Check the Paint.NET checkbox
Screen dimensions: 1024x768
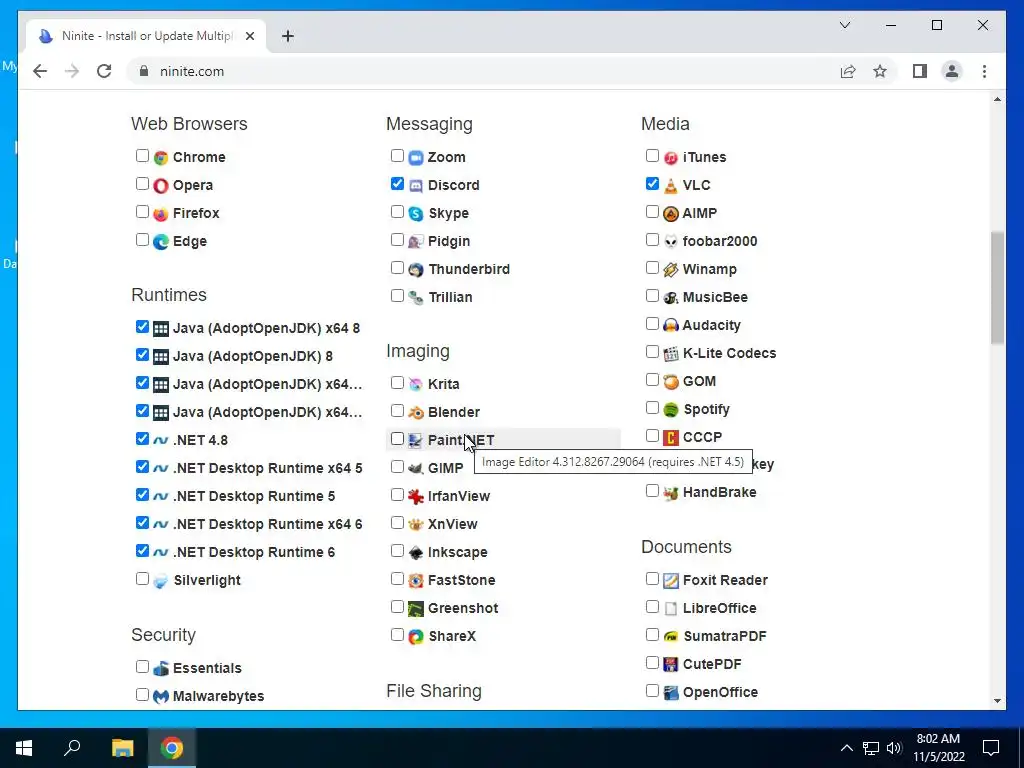point(397,438)
